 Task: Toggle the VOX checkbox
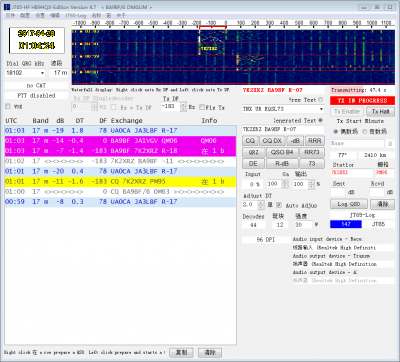(x=8, y=107)
